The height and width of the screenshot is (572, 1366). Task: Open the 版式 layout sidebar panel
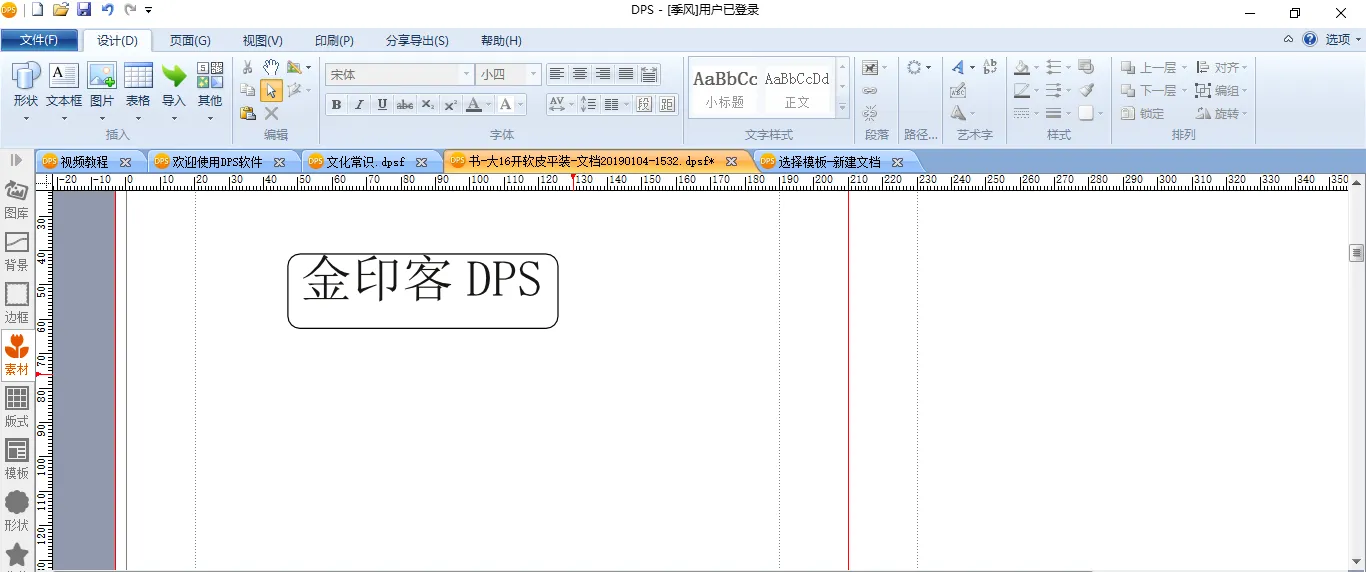click(17, 407)
